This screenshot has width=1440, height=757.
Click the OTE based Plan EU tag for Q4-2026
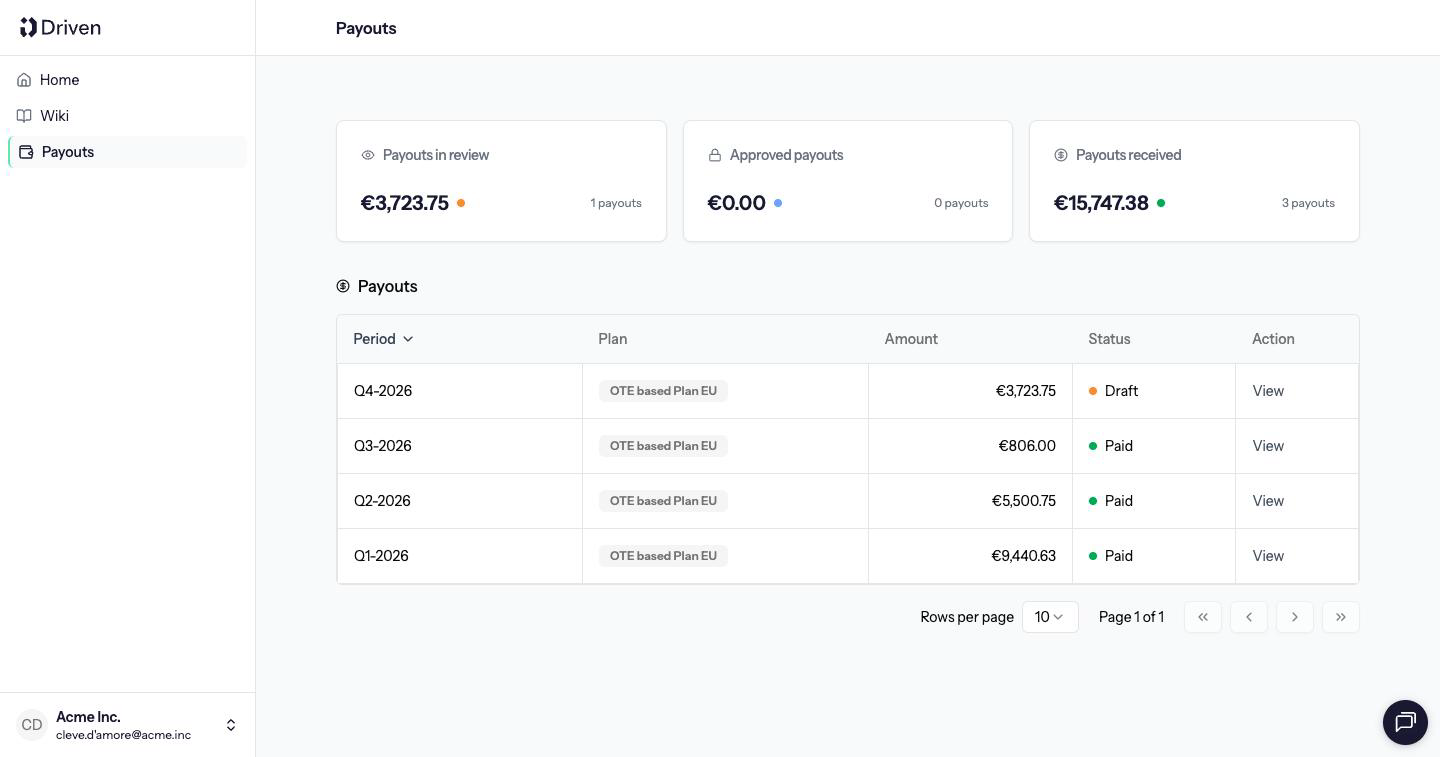tap(663, 391)
